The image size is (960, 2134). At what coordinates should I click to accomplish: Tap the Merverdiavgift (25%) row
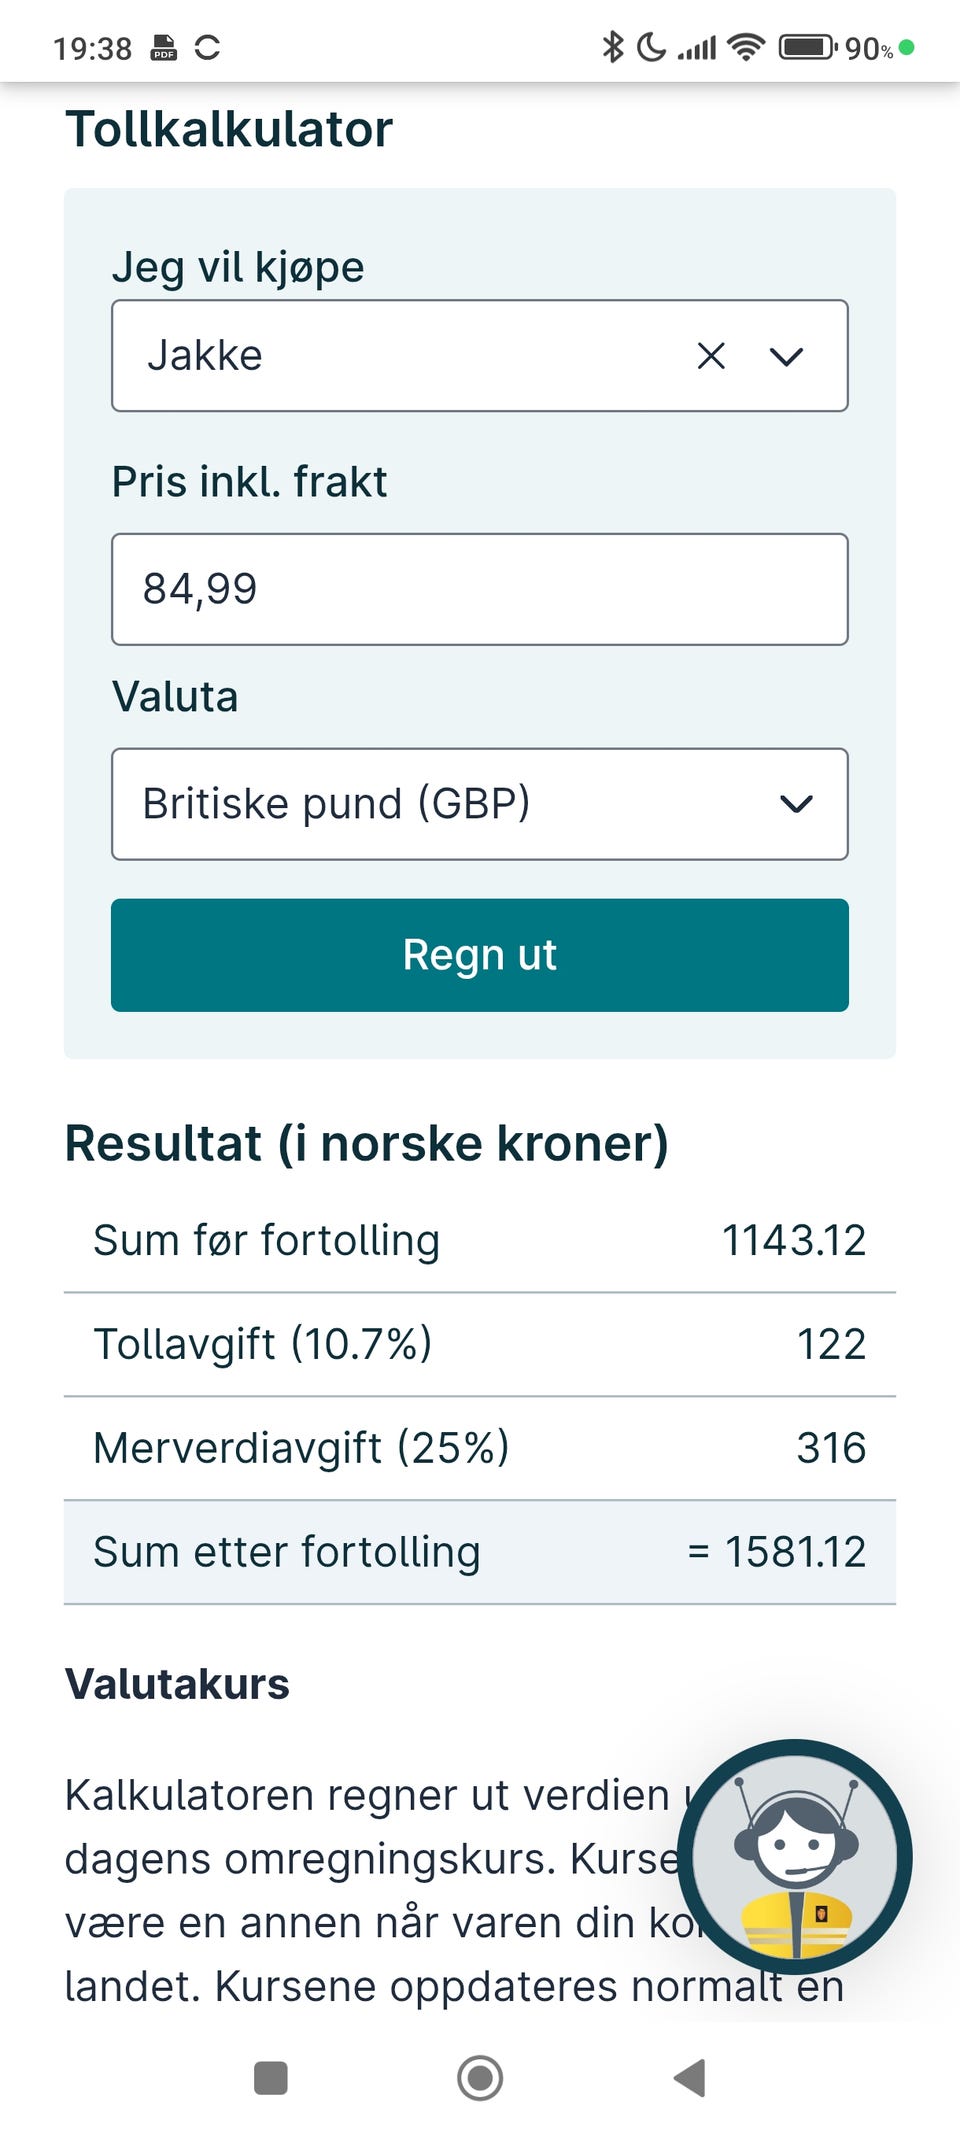coord(479,1448)
